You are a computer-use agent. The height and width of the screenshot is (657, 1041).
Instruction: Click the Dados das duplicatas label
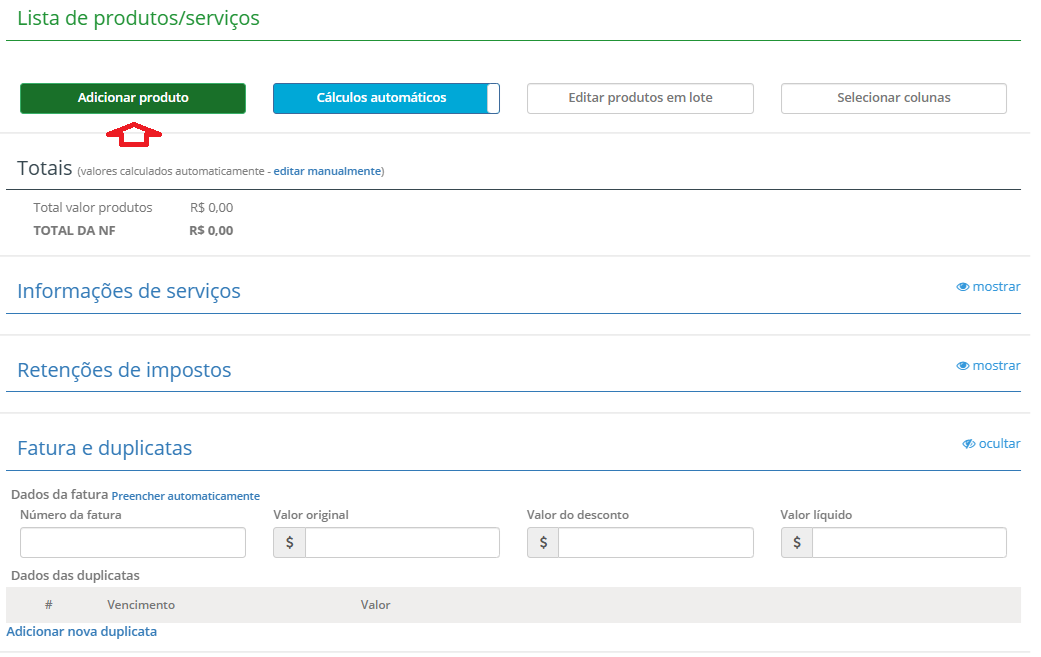[76, 575]
